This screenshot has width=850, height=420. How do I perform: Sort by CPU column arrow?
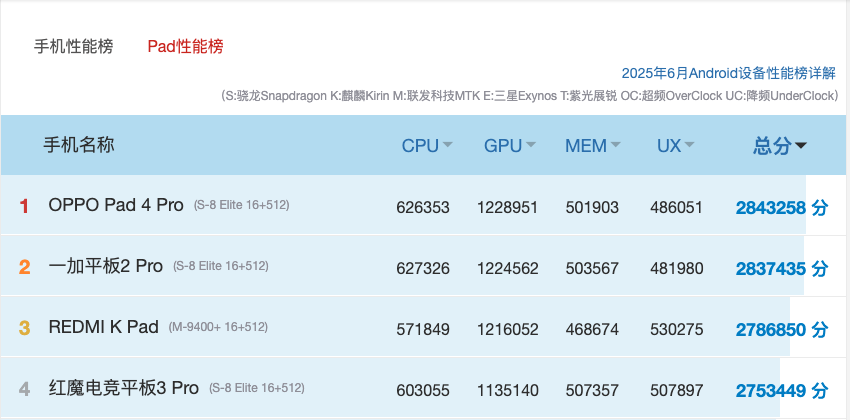[x=448, y=145]
